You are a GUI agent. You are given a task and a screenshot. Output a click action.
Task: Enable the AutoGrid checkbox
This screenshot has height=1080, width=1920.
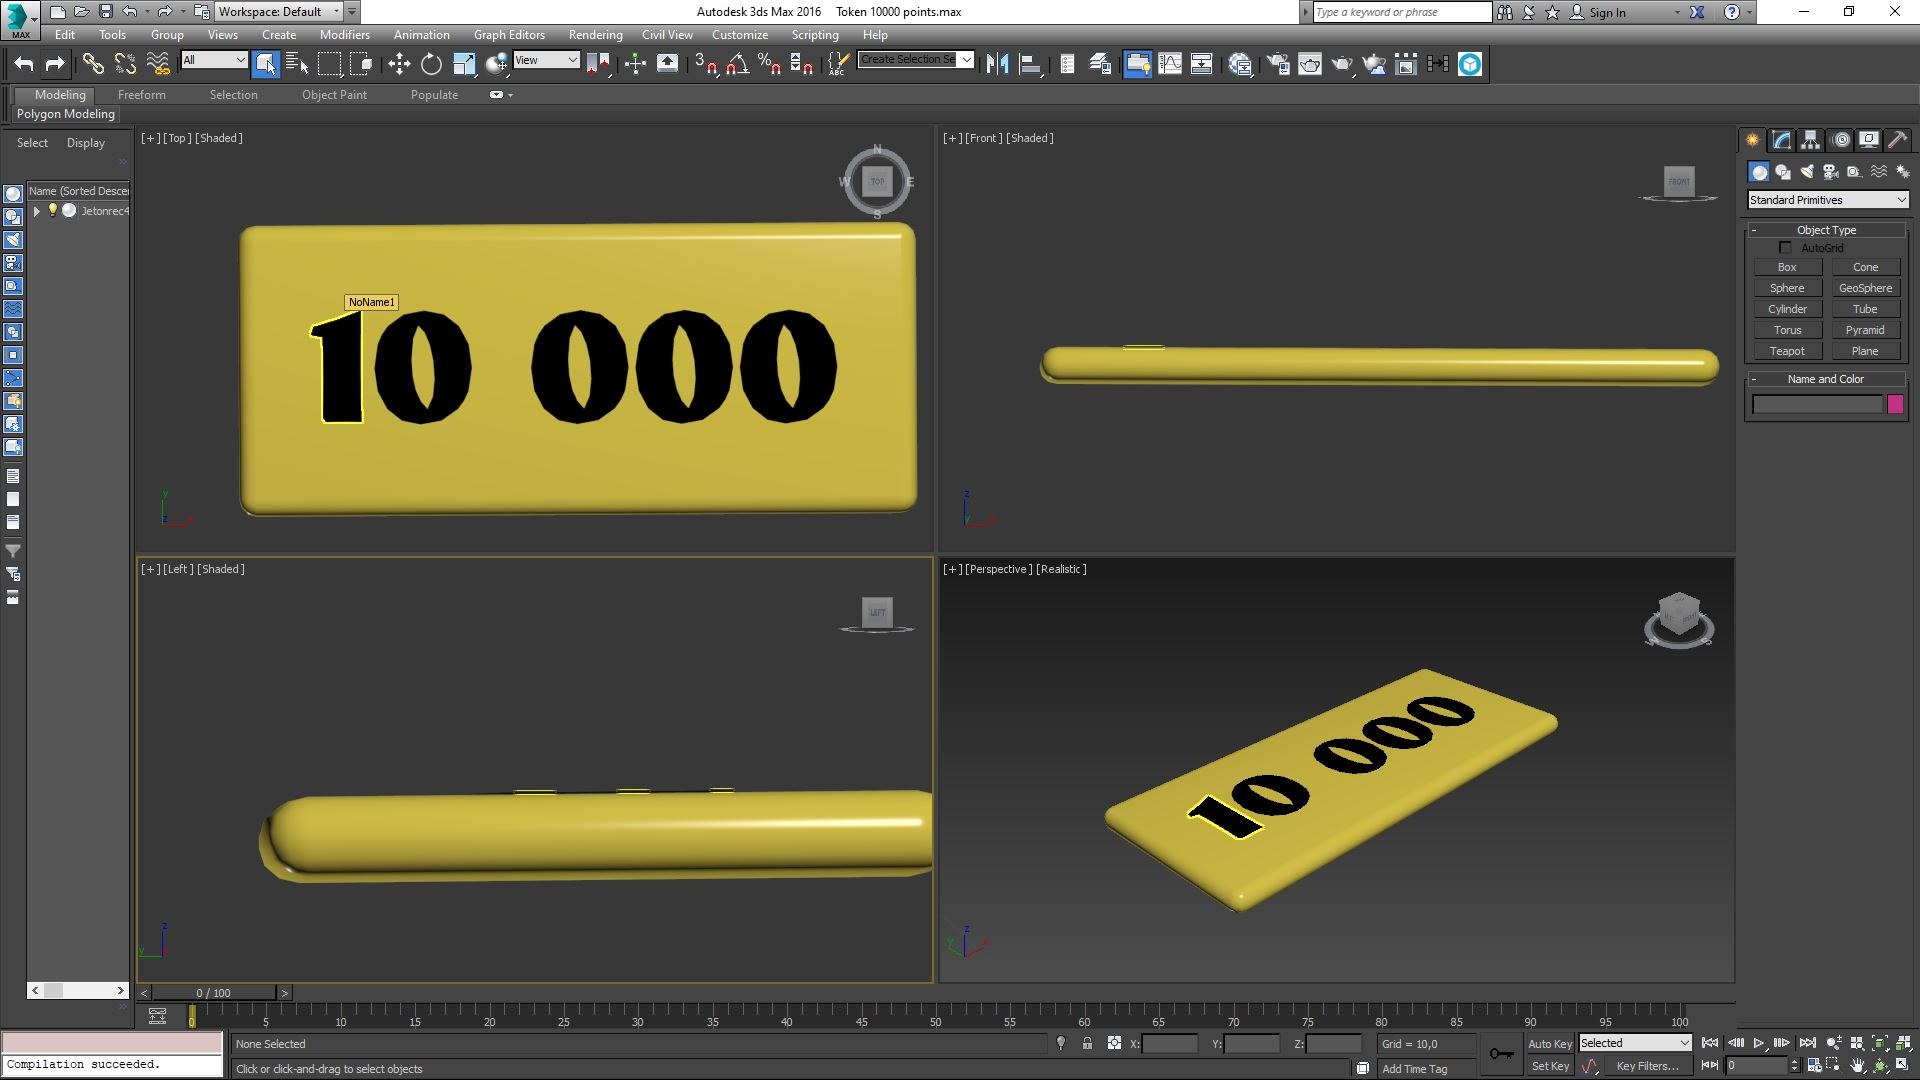(1785, 248)
